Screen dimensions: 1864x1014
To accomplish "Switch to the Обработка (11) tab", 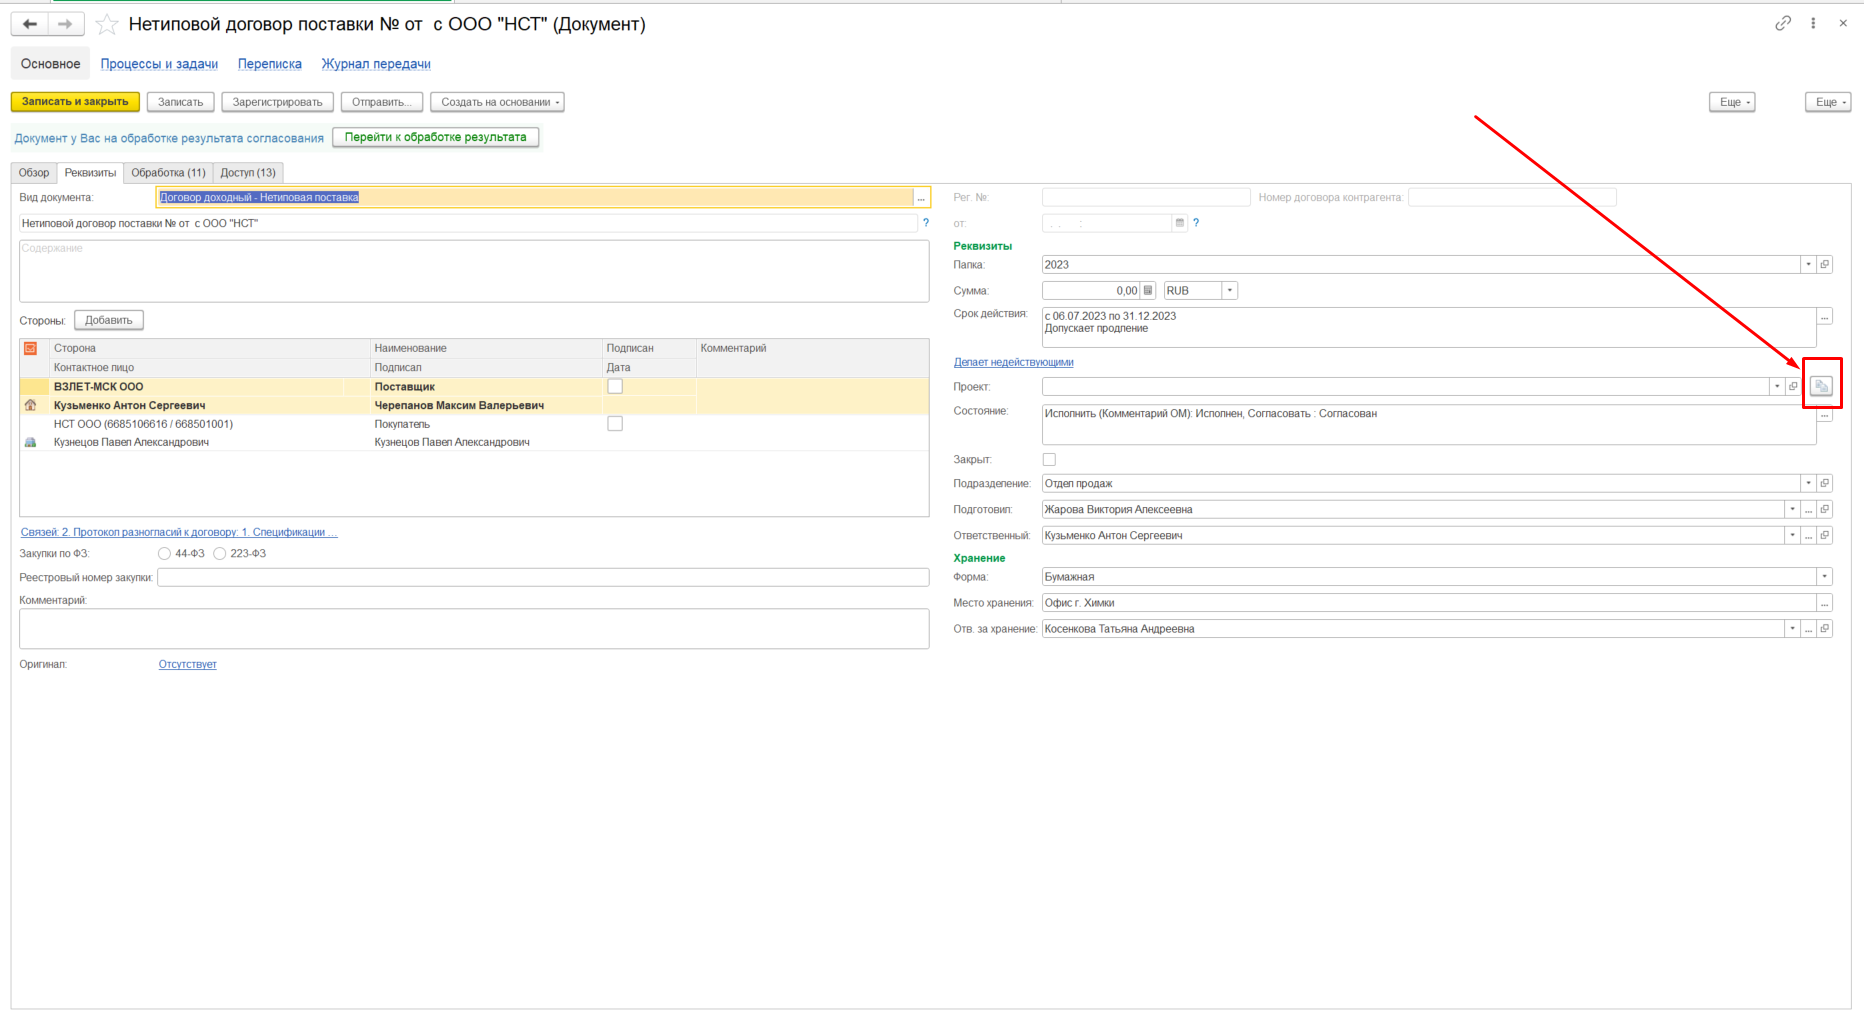I will pos(168,173).
